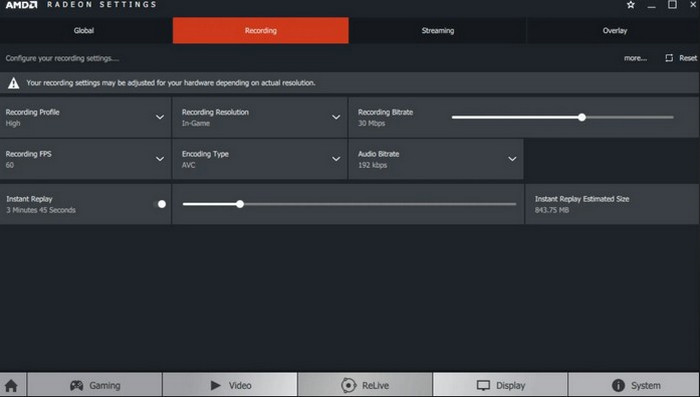Screen dimensions: 700x397
Task: Click the AMD logo in title bar
Action: 21,5
